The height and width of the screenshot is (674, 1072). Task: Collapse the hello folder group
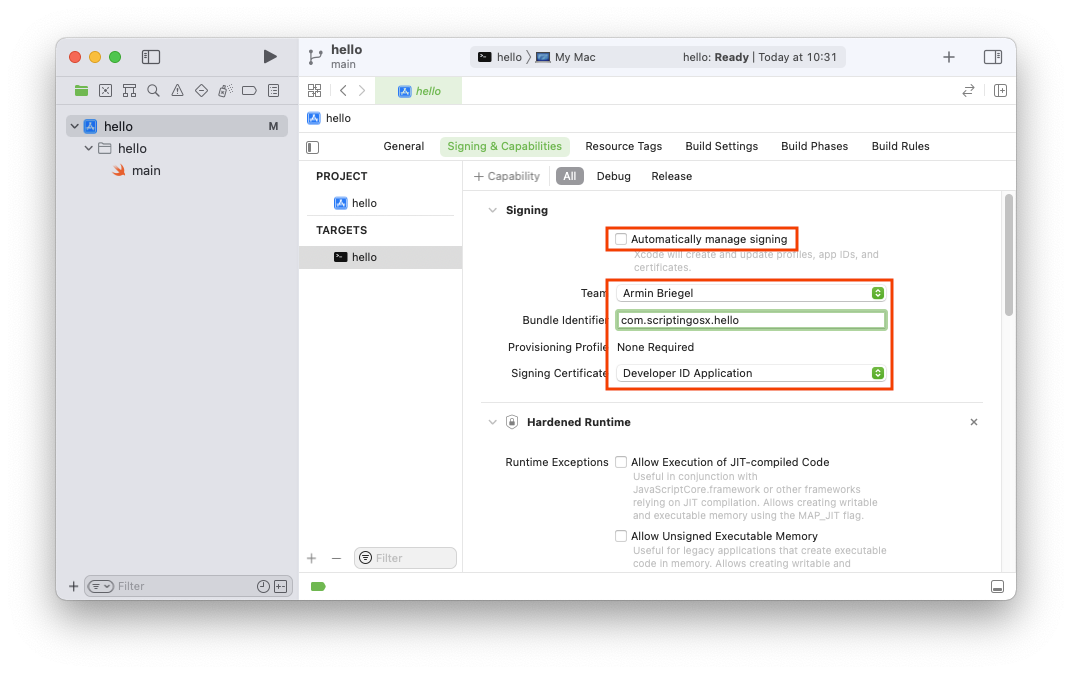point(88,148)
